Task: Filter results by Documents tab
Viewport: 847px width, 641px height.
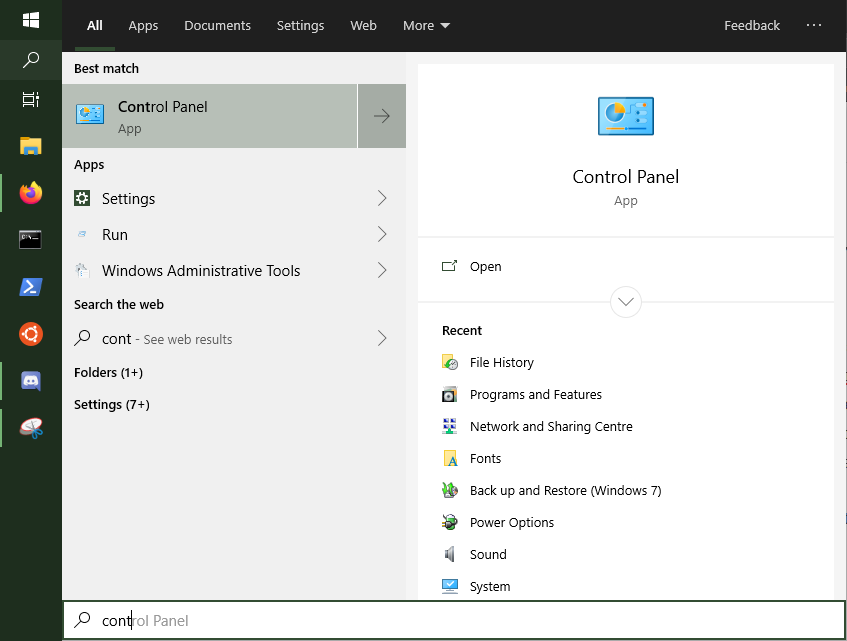Action: pyautogui.click(x=217, y=25)
